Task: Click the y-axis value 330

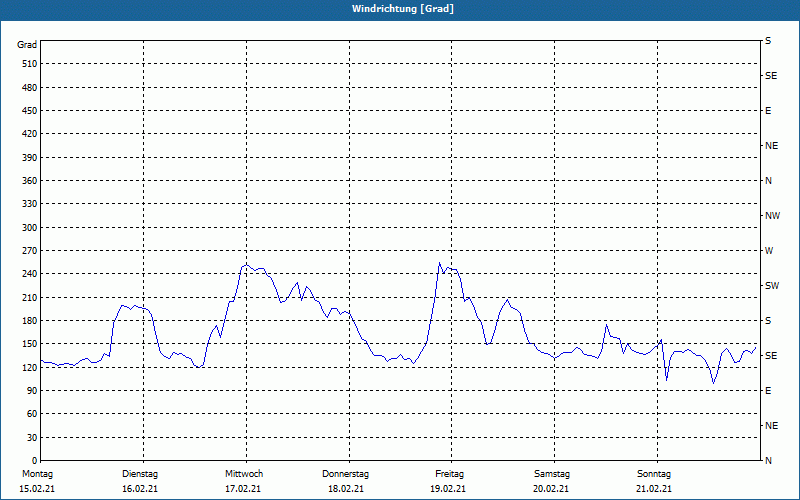Action: tap(30, 204)
